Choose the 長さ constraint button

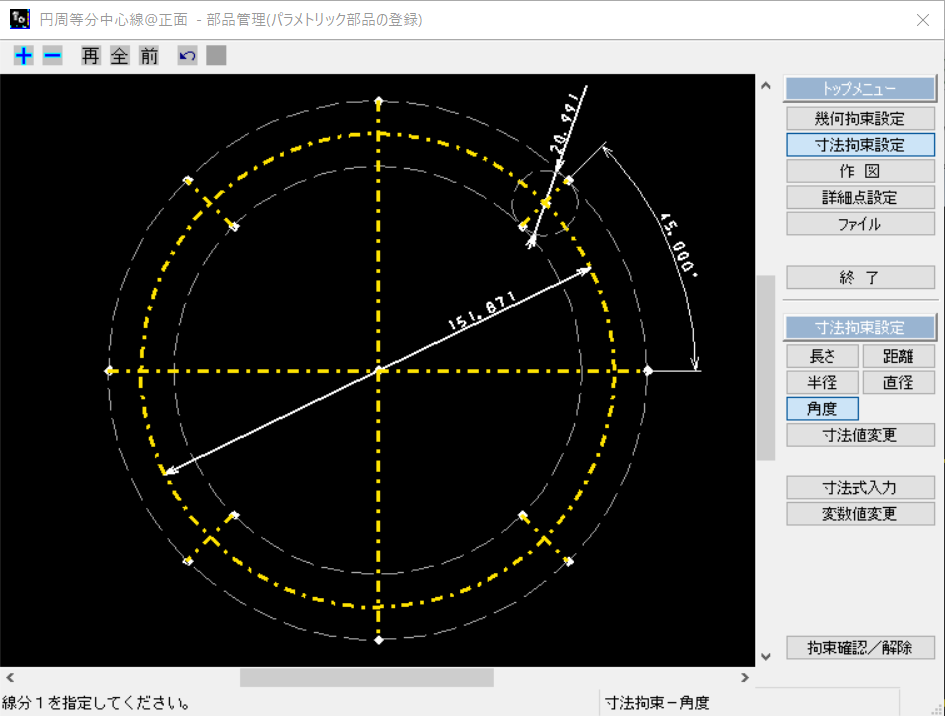click(822, 356)
